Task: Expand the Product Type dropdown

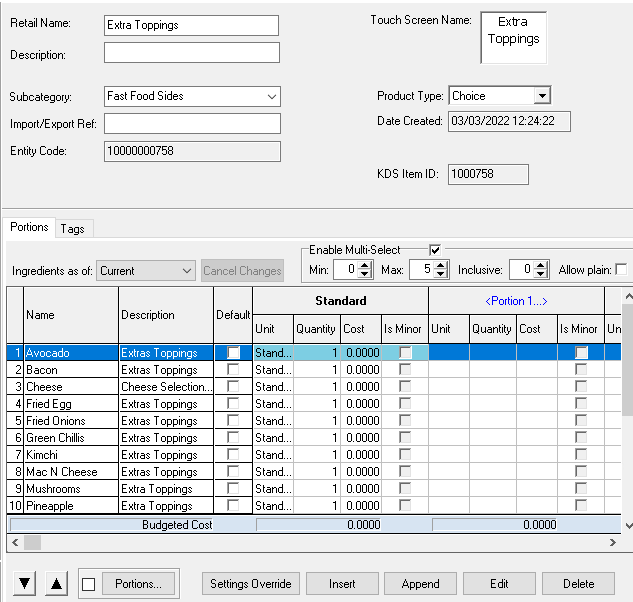Action: click(x=541, y=96)
